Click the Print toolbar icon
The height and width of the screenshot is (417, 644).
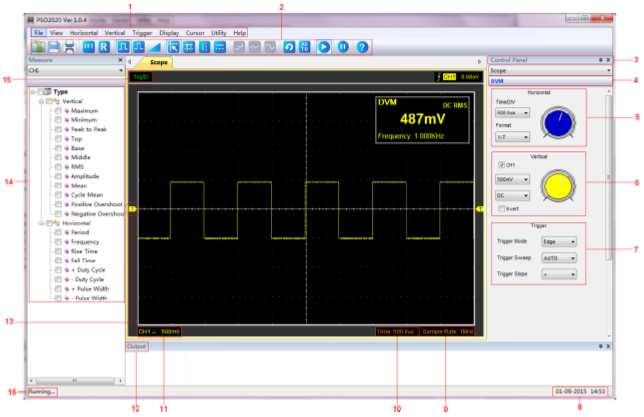(70, 47)
